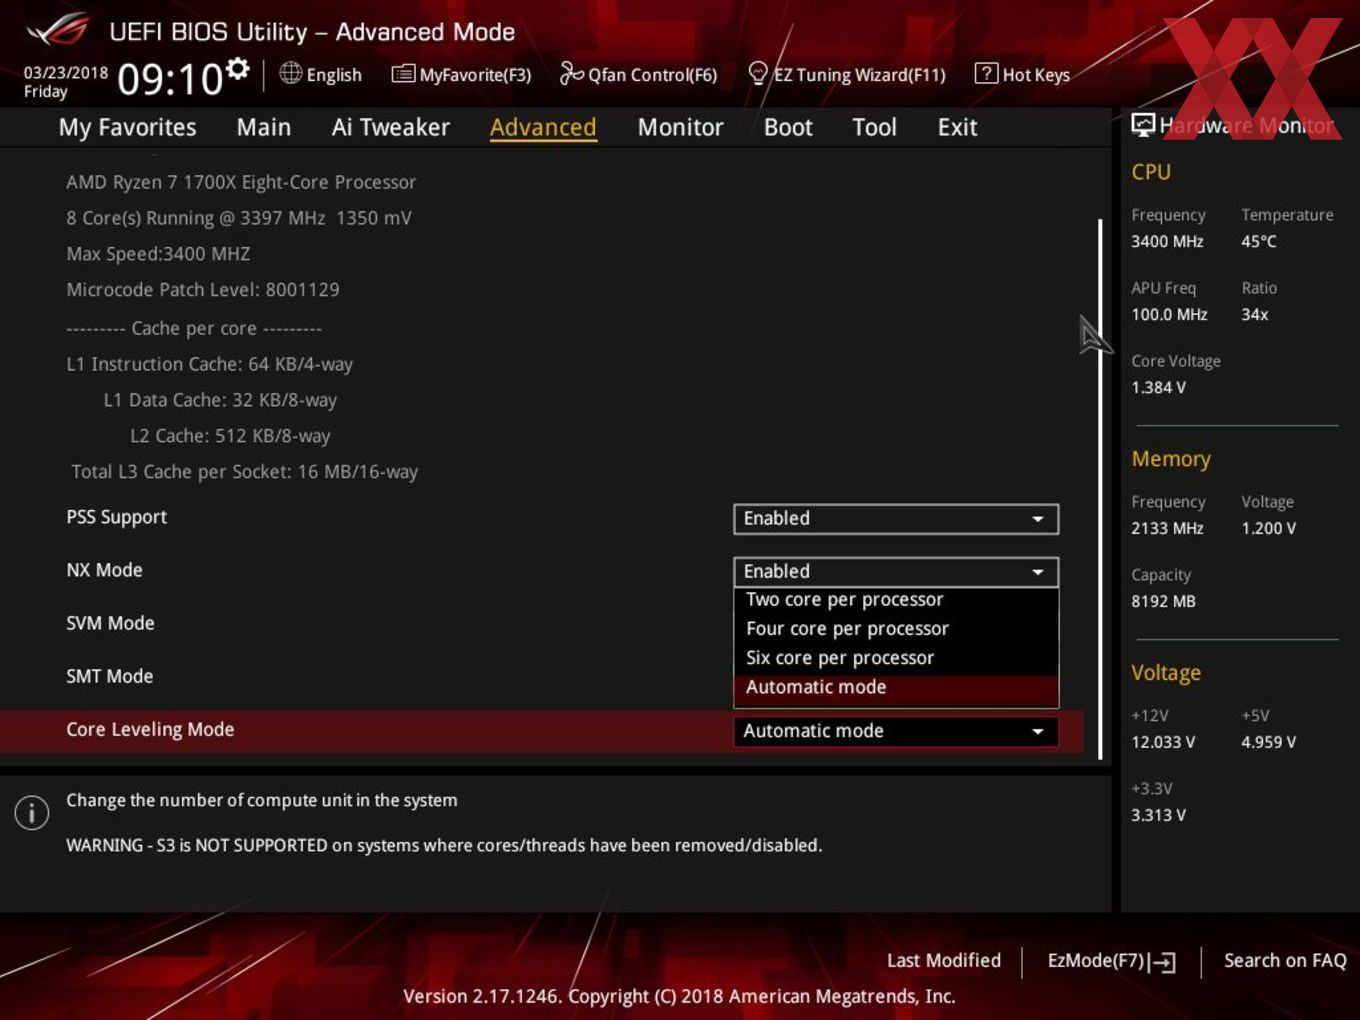Open the Core Leveling Mode dropdown
Screen dimensions: 1360x1020
(896, 731)
